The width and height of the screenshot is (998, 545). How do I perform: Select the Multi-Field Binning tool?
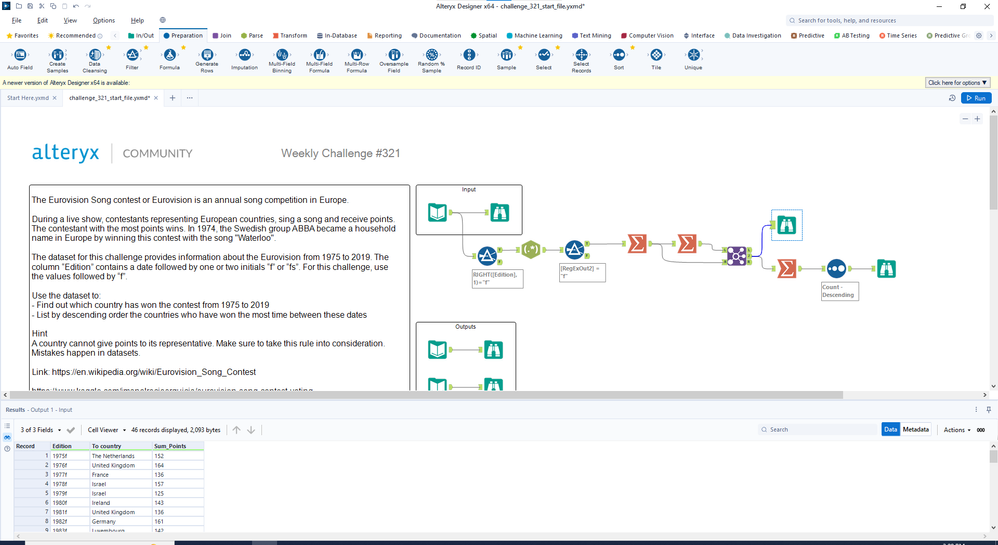282,60
